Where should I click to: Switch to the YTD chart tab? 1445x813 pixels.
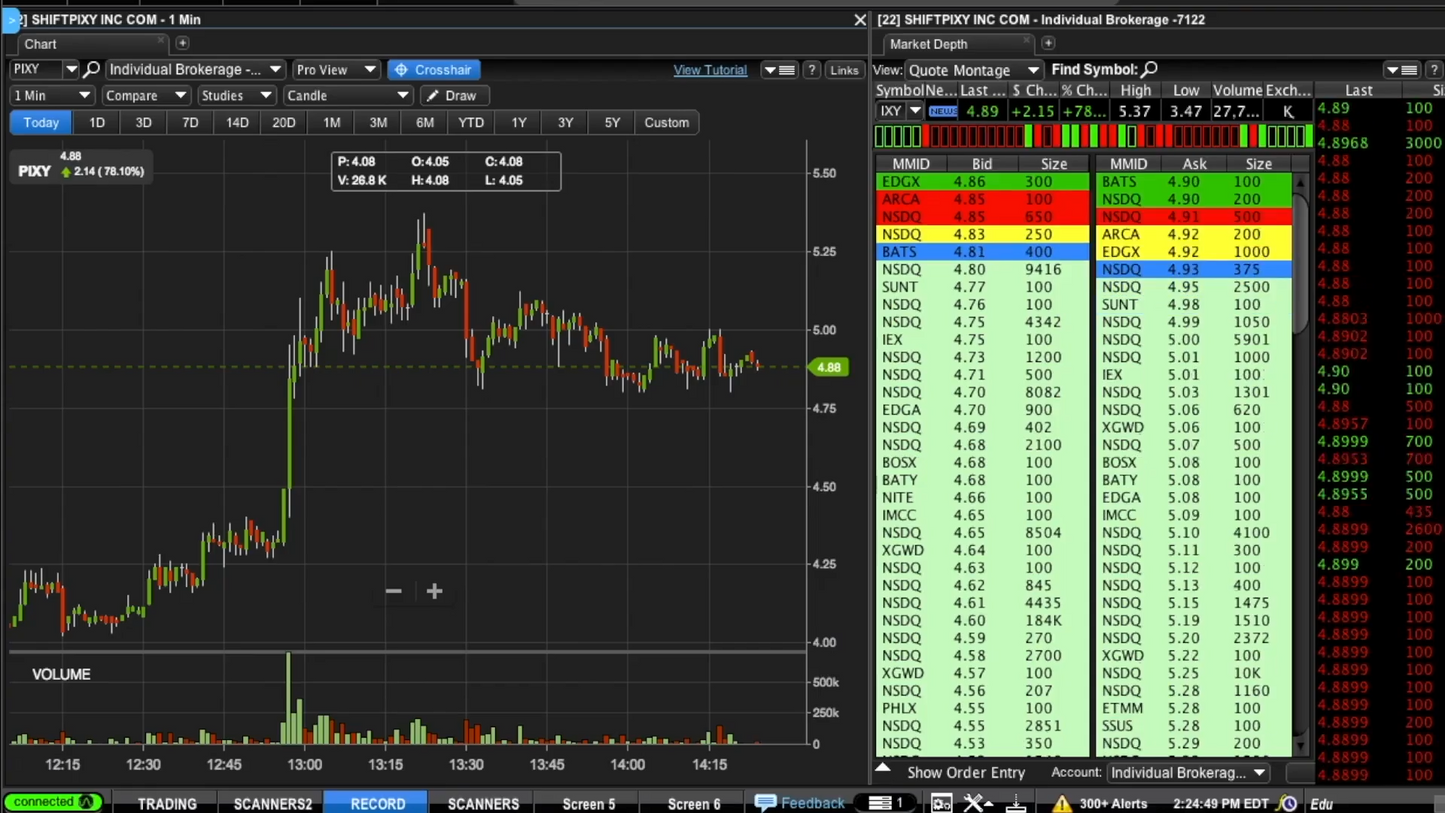pos(470,122)
